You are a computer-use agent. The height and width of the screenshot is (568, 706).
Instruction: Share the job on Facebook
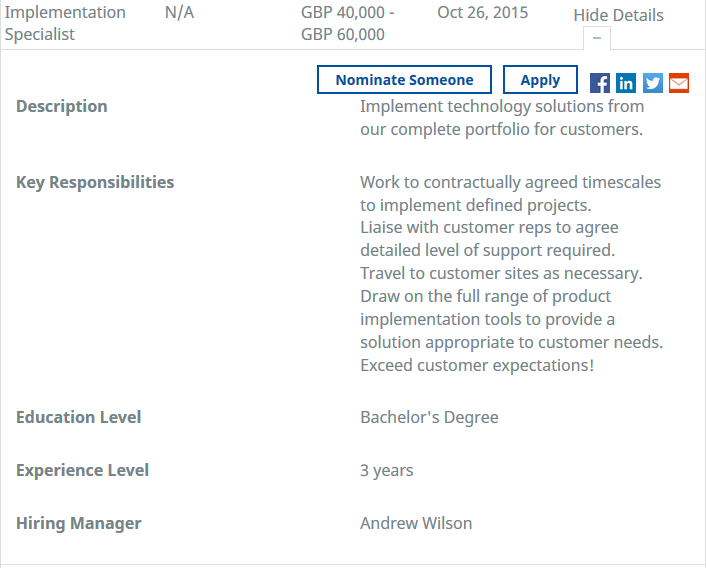click(600, 83)
